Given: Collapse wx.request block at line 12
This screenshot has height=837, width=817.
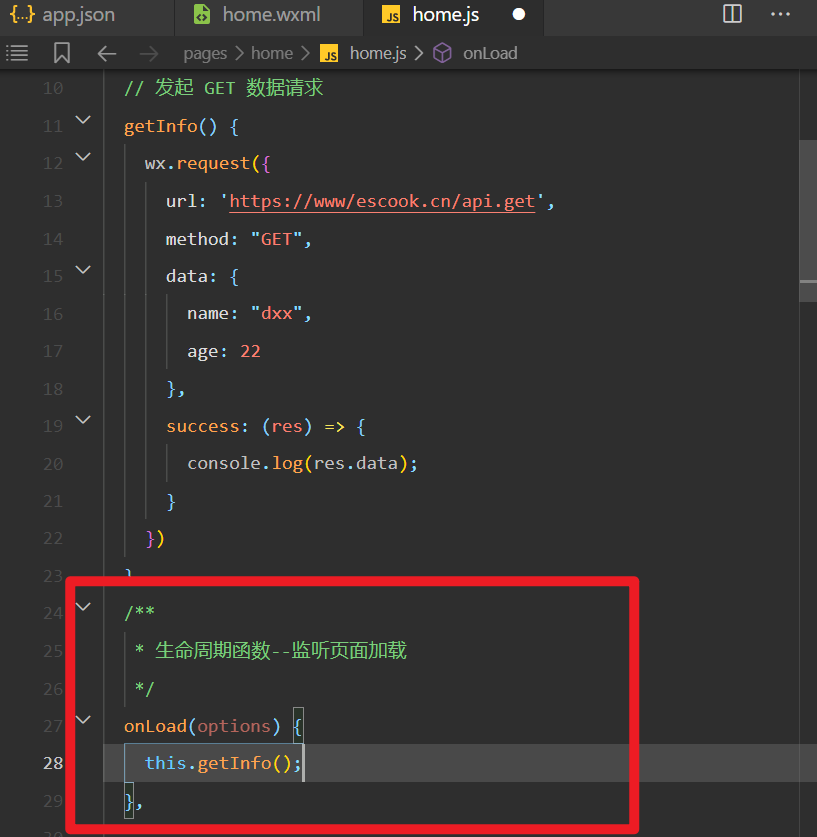Looking at the screenshot, I should [x=83, y=157].
